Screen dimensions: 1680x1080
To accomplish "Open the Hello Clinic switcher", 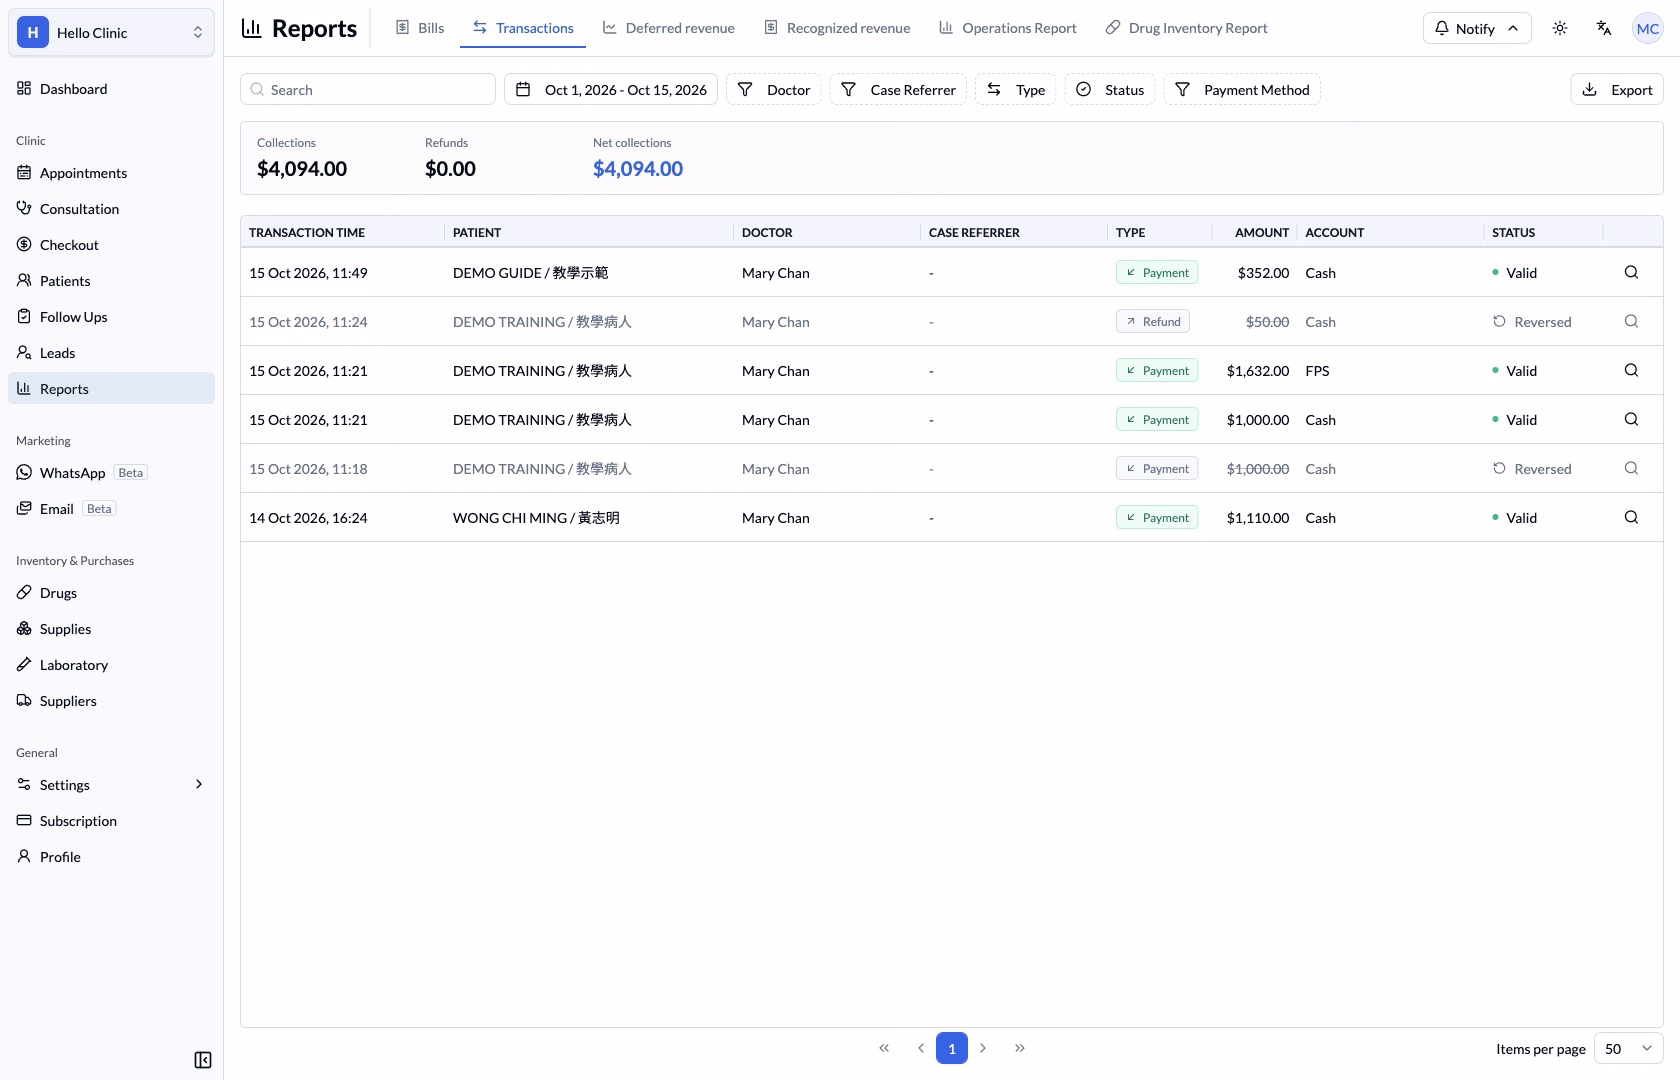I will pos(111,32).
